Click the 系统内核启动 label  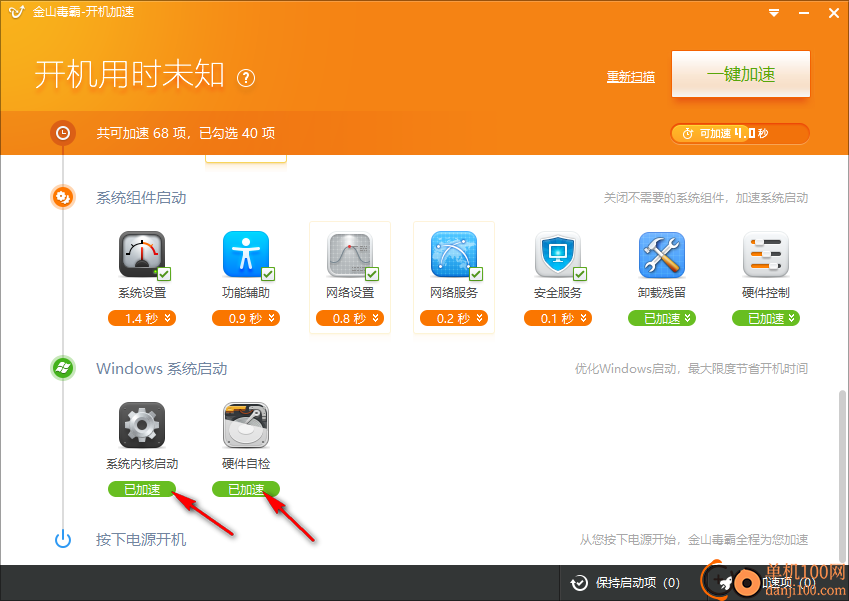[x=142, y=464]
